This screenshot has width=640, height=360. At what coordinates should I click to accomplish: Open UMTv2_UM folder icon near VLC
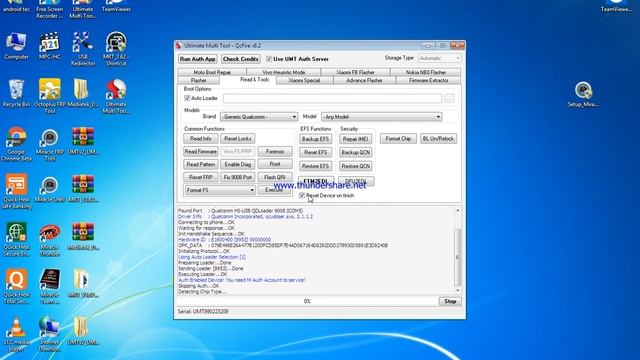coord(82,331)
